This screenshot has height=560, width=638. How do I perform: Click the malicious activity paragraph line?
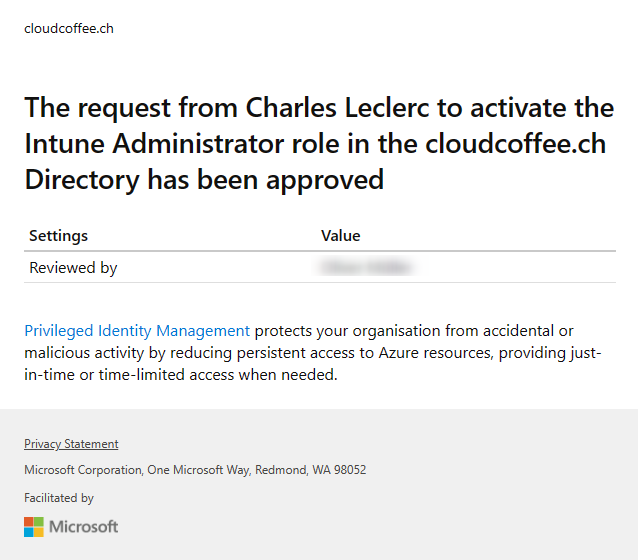pos(312,353)
